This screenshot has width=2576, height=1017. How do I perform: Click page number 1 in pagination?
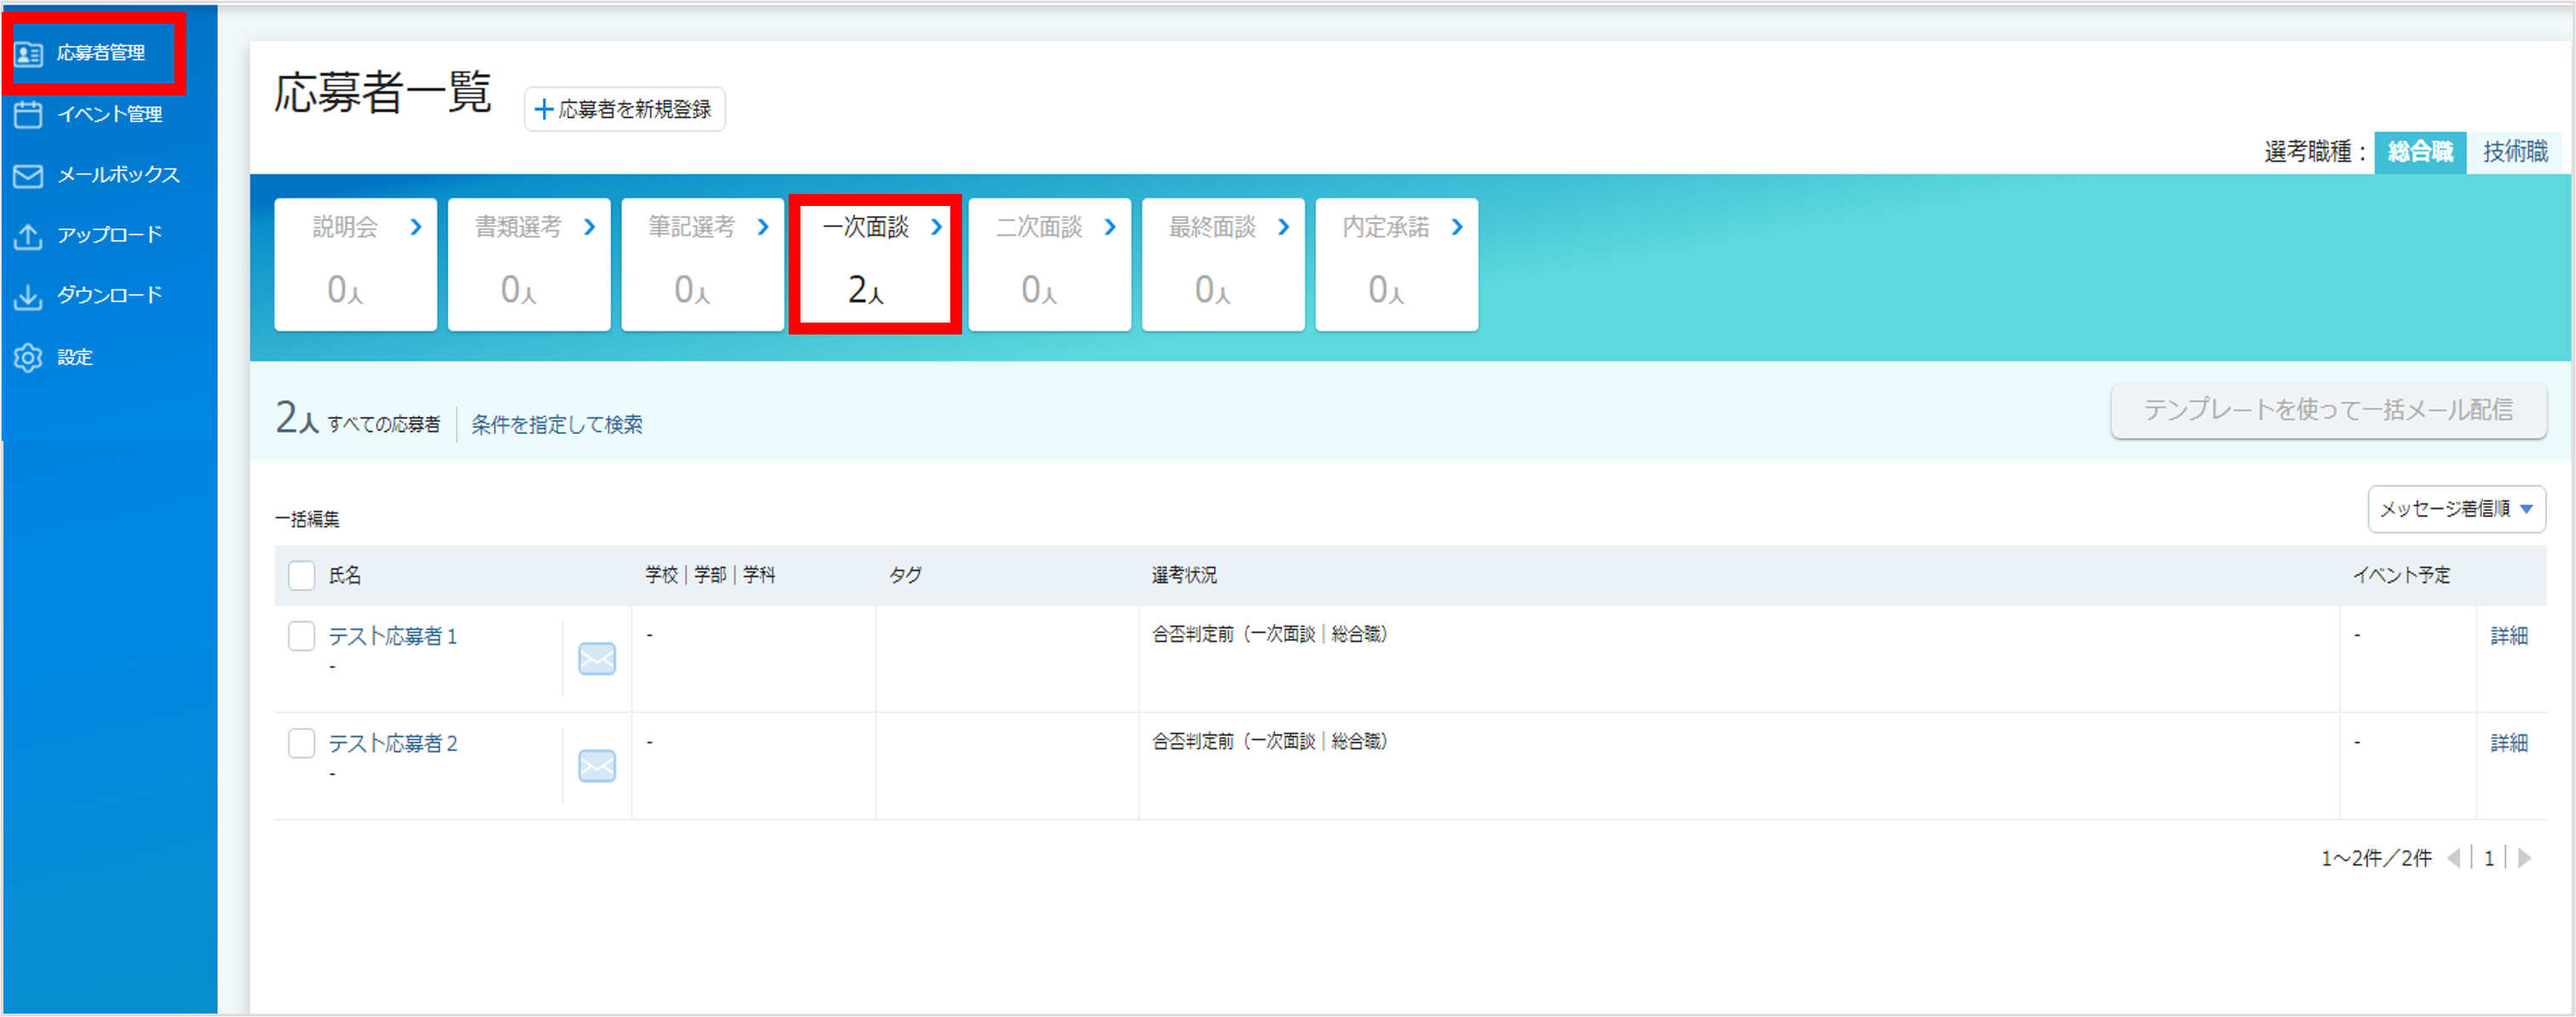pyautogui.click(x=2489, y=858)
